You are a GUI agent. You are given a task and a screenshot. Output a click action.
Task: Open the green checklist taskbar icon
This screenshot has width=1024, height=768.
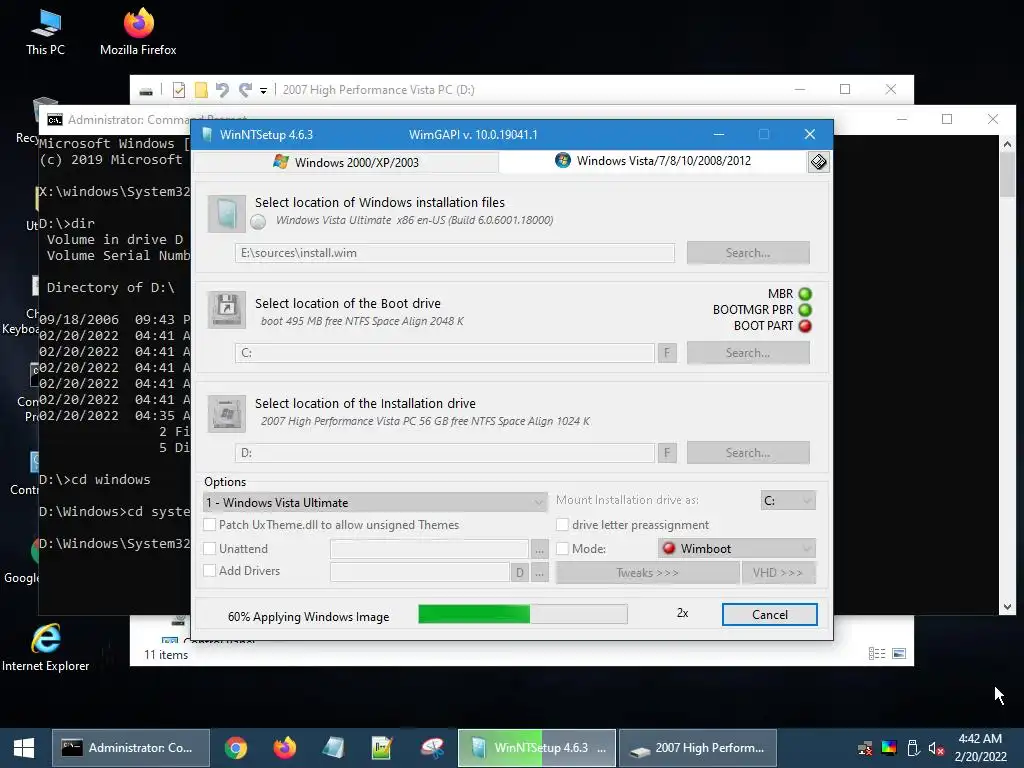coord(382,748)
